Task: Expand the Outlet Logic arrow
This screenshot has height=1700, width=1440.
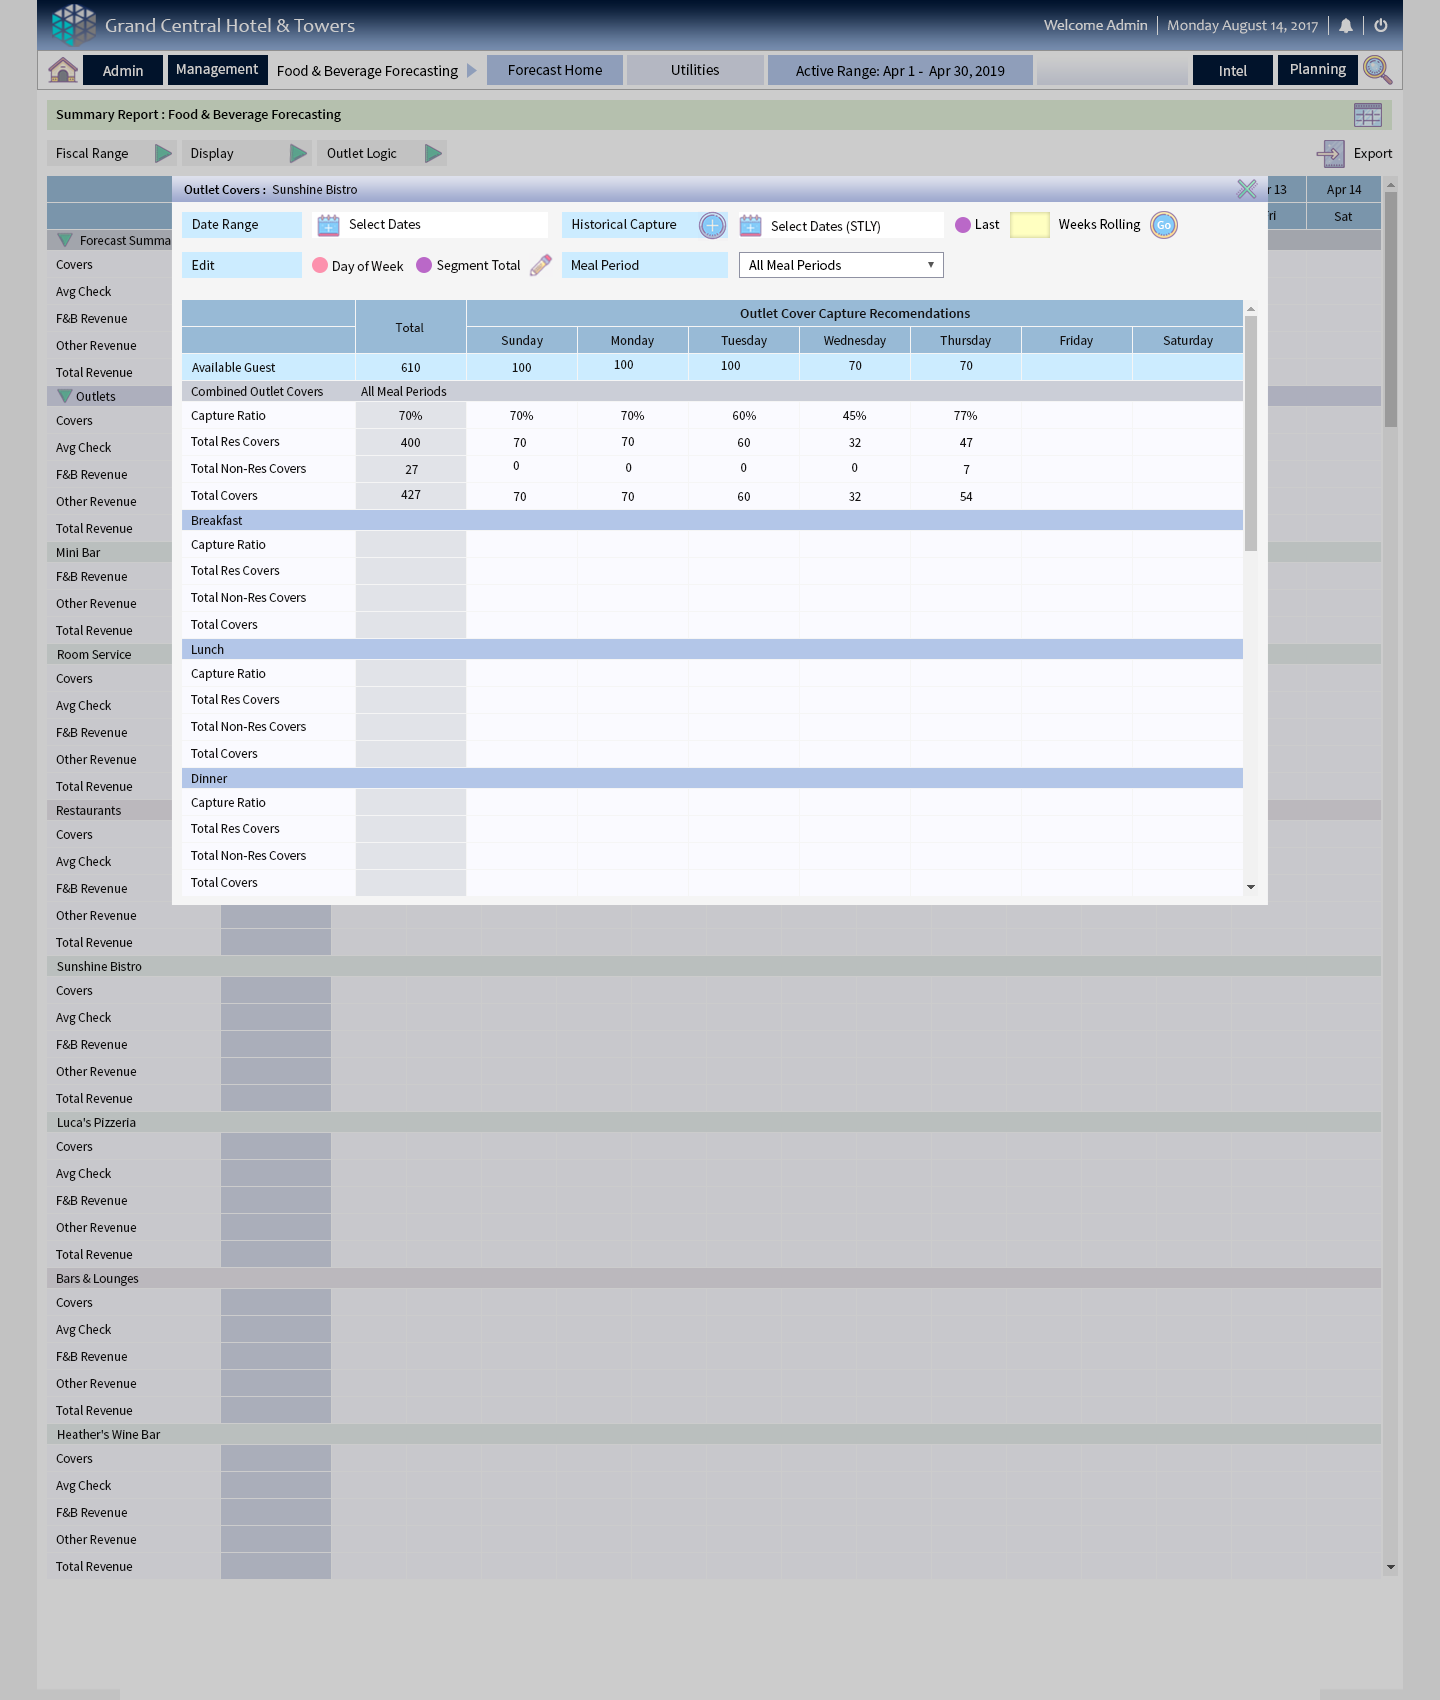Action: pyautogui.click(x=433, y=154)
